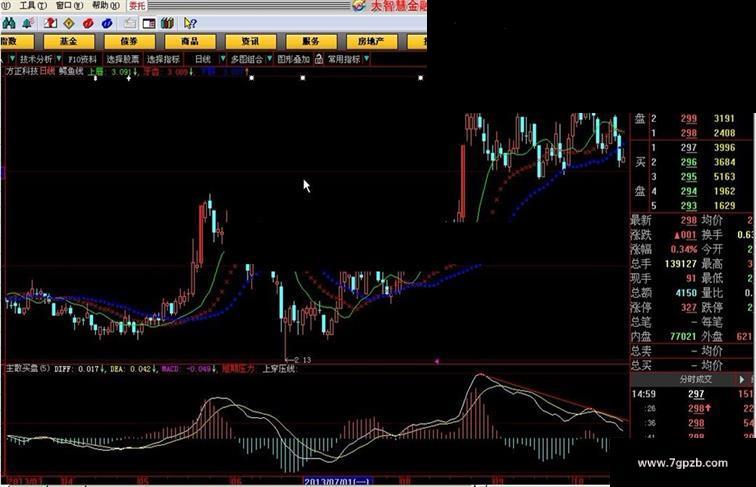The height and width of the screenshot is (487, 756).
Task: Click the buy-4 volume 1962
Action: (724, 191)
